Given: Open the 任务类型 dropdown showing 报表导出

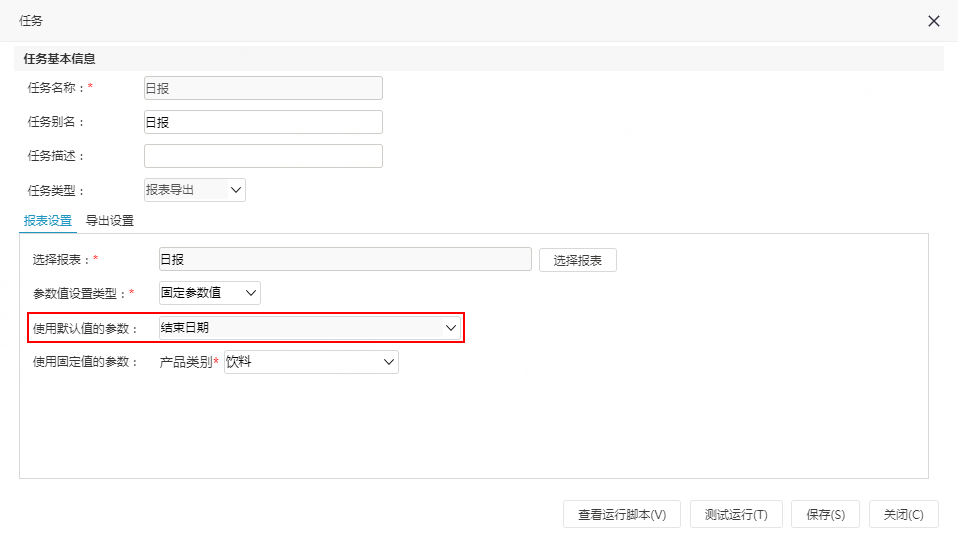Looking at the screenshot, I should click(194, 190).
